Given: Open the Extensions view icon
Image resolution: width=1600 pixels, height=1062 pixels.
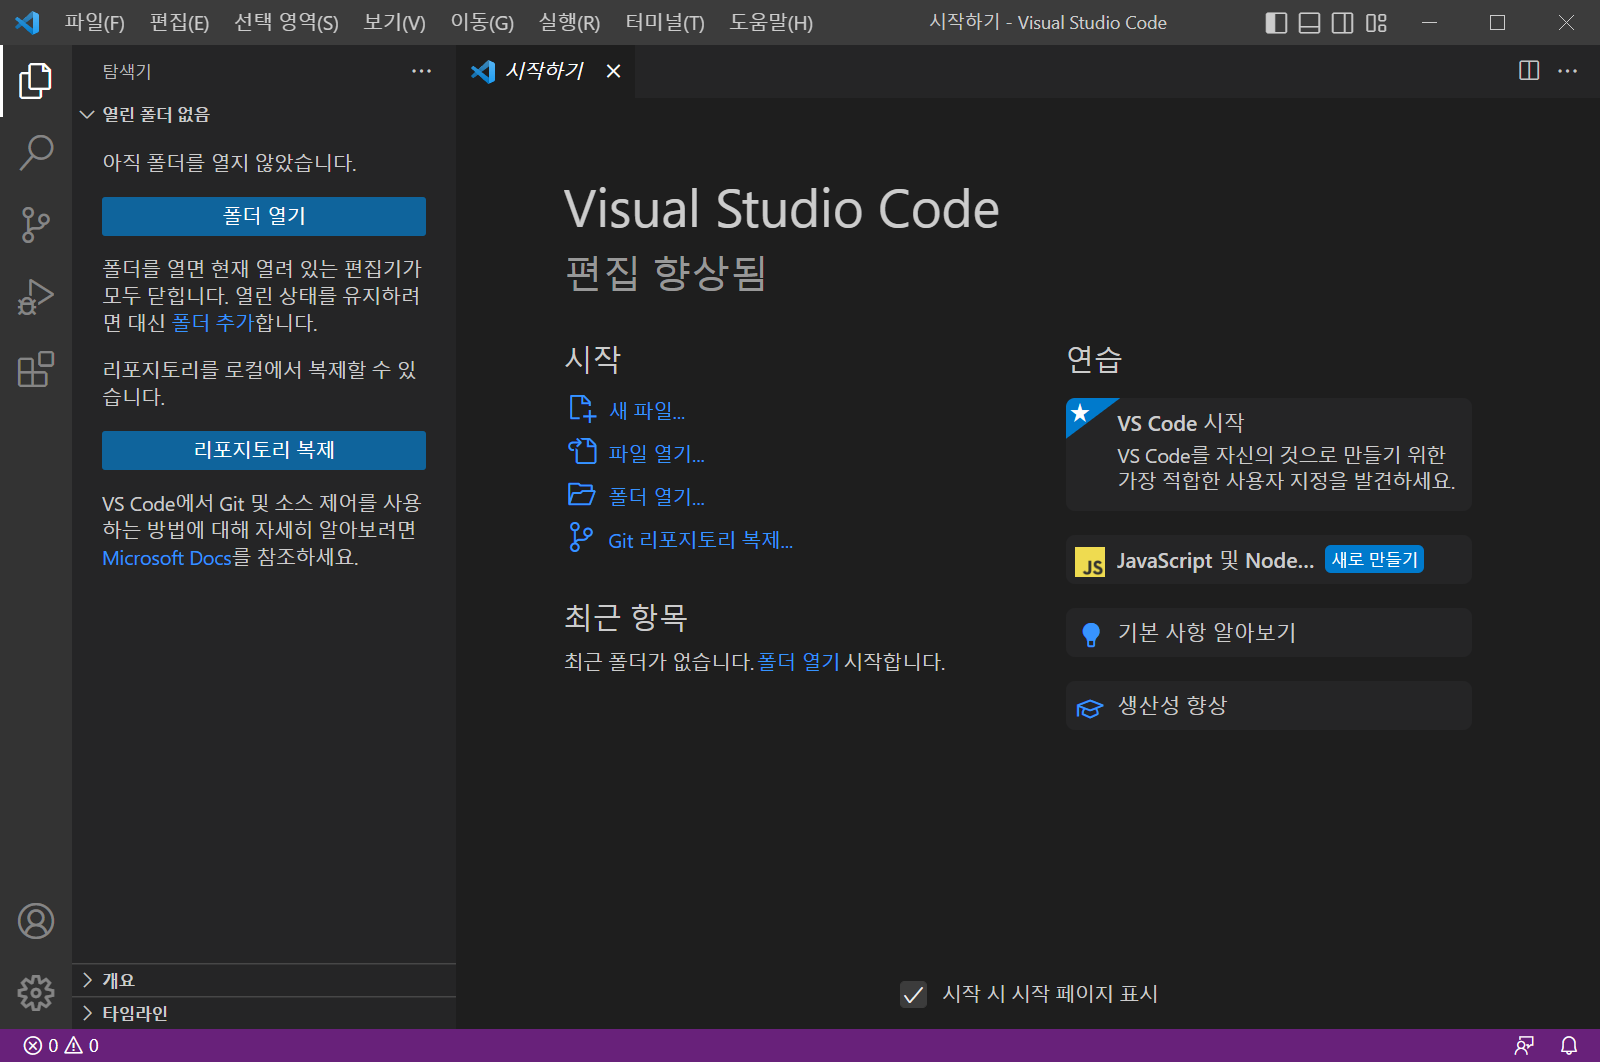Looking at the screenshot, I should (x=36, y=369).
